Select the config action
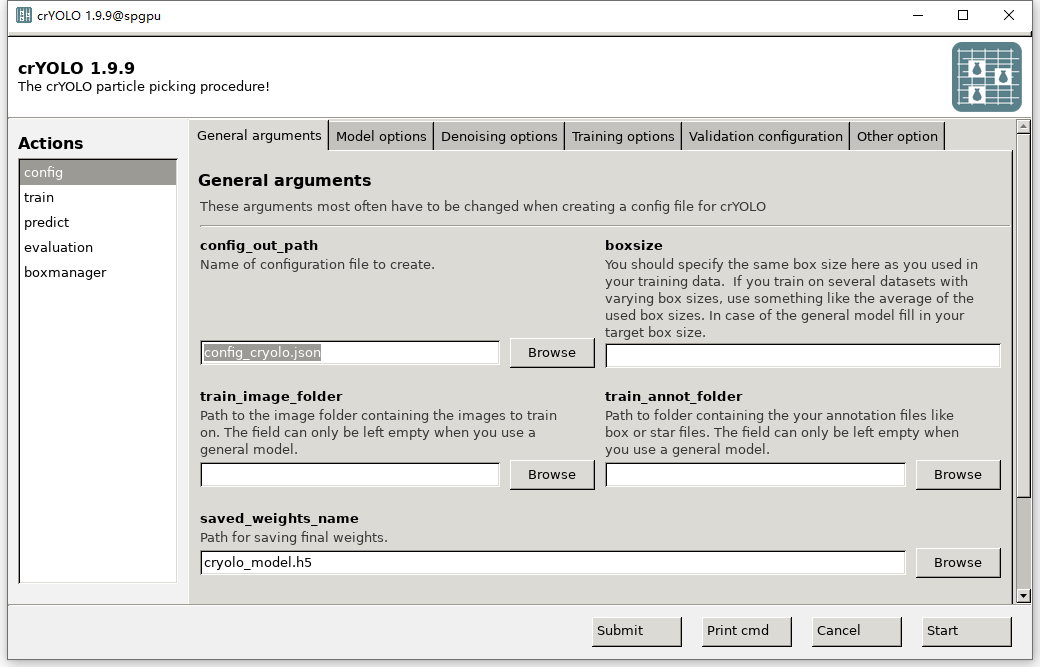The image size is (1040, 667). (x=98, y=172)
